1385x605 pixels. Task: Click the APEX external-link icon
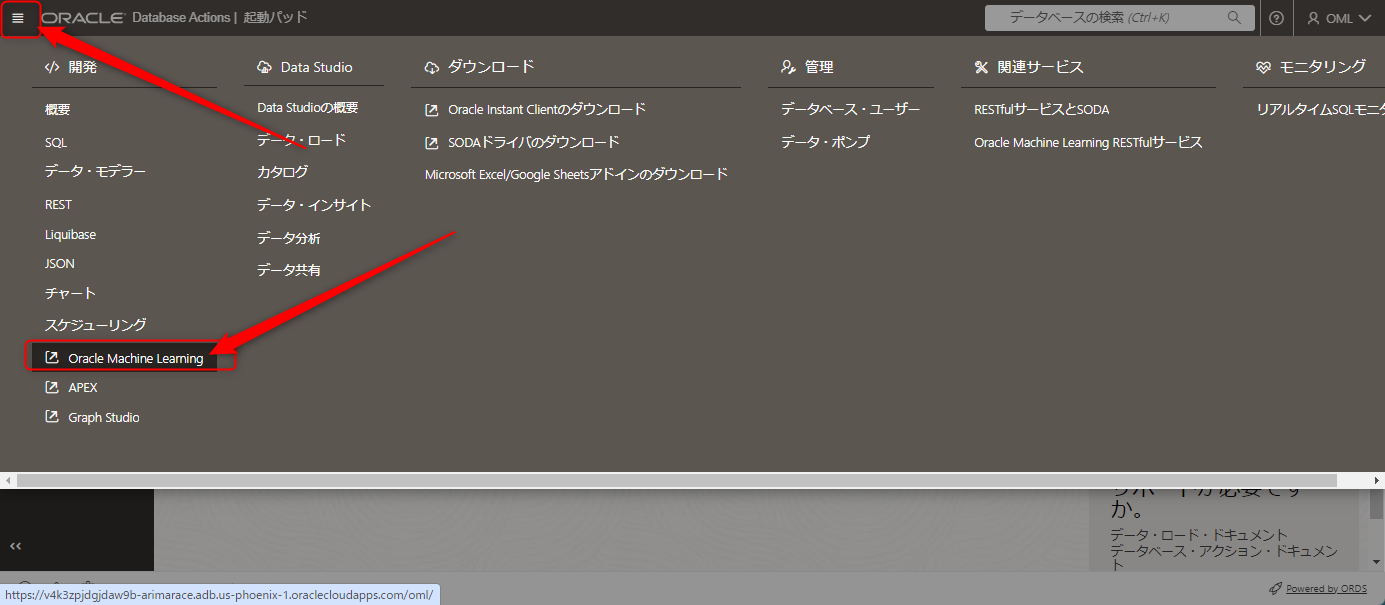click(52, 387)
